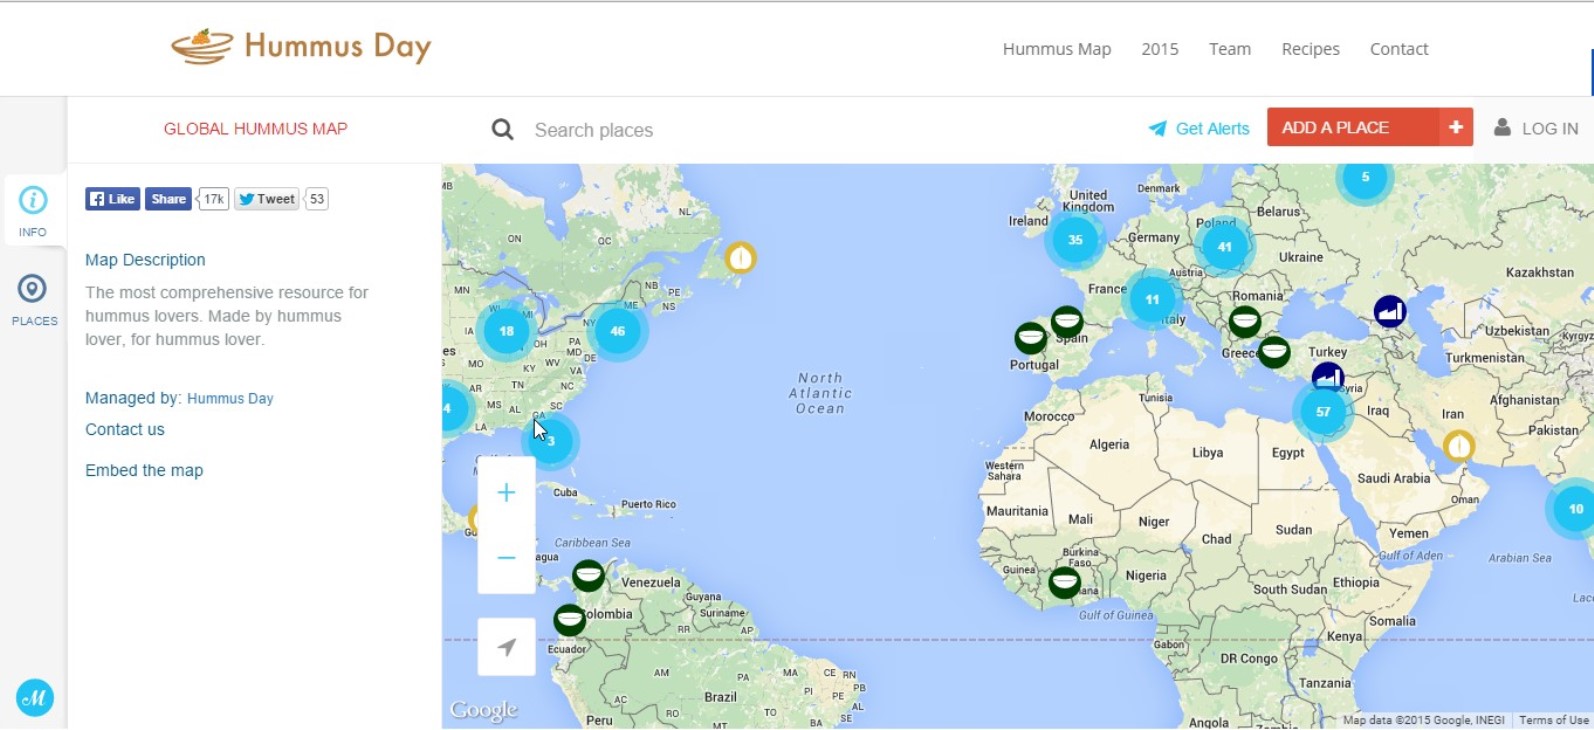Click the map zoom in plus button
Screen dimensions: 1594x730
point(506,493)
